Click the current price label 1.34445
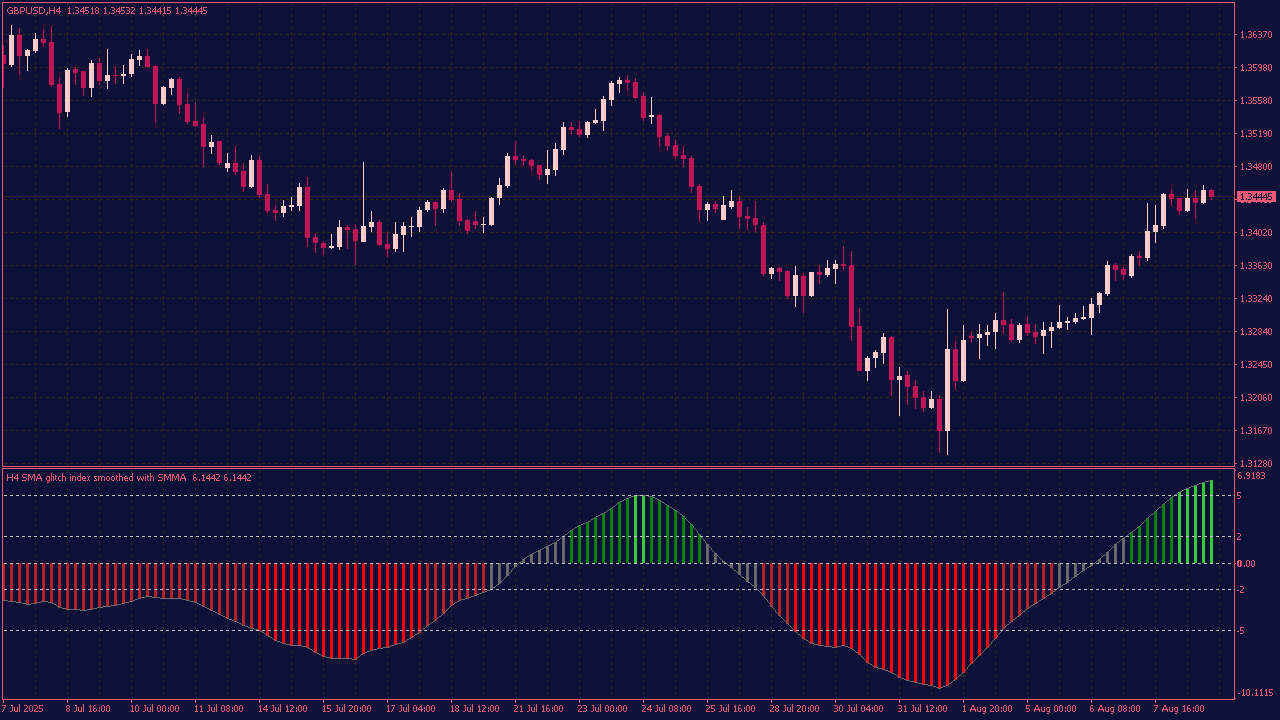 [x=1256, y=197]
